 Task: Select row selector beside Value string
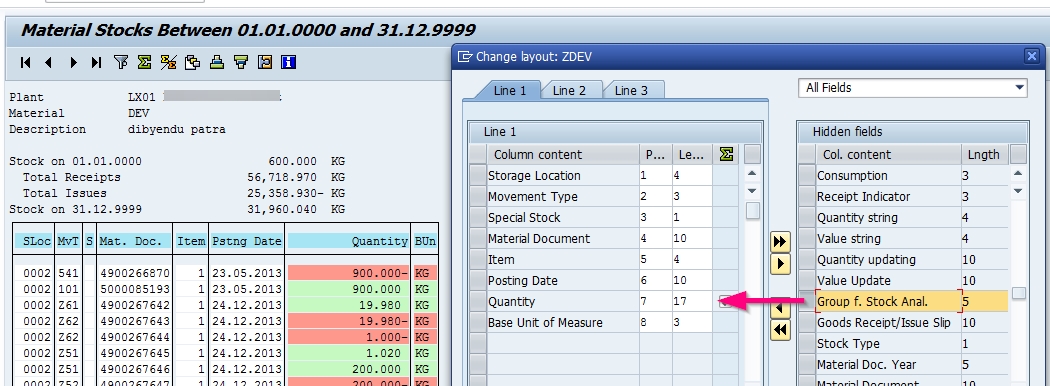(x=808, y=239)
